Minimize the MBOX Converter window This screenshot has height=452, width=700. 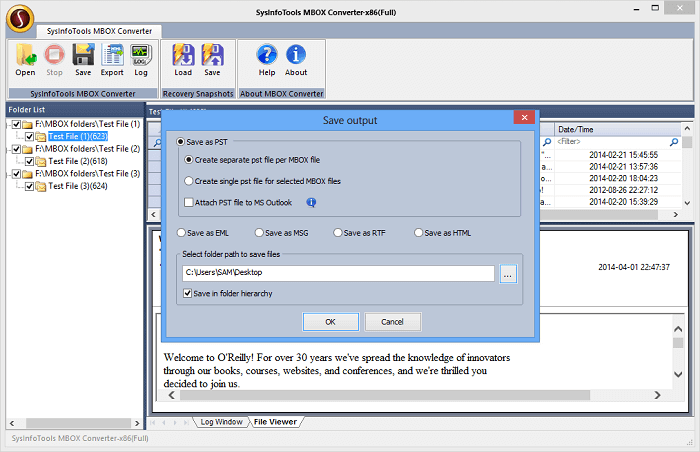point(636,8)
